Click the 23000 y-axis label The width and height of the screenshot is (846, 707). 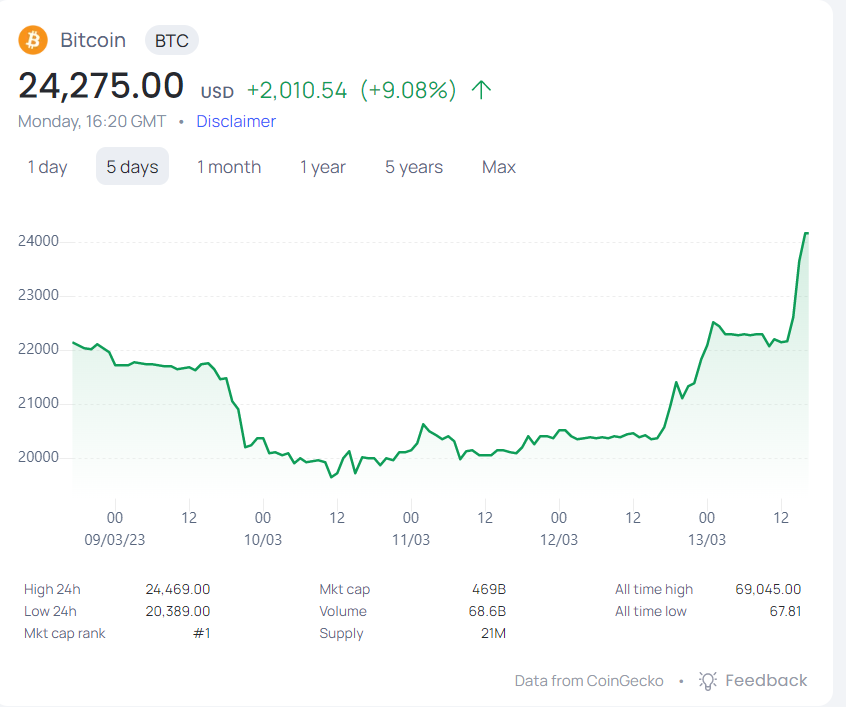pos(38,295)
